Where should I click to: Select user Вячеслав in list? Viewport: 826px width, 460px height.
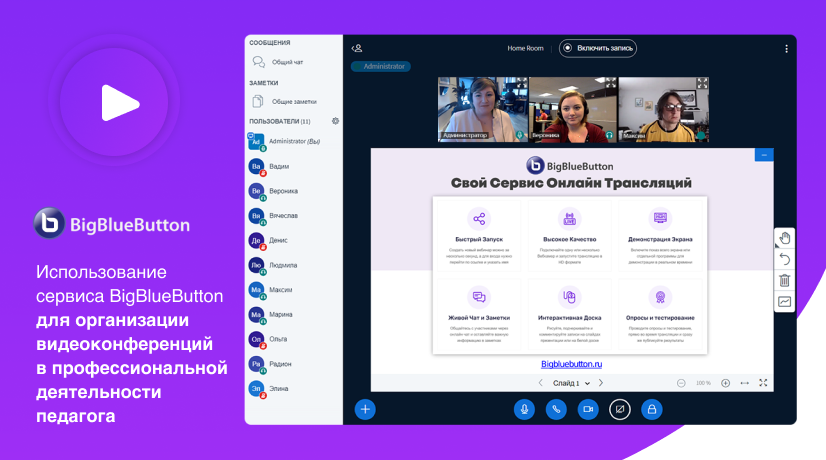pos(293,216)
